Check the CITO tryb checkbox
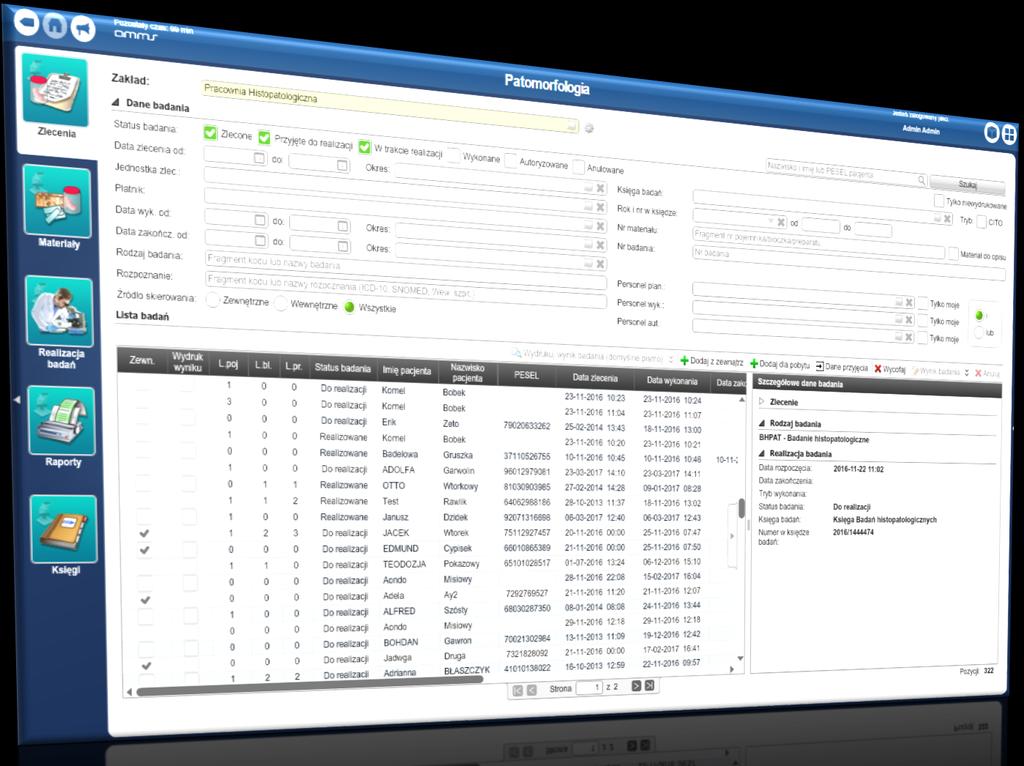Image resolution: width=1024 pixels, height=766 pixels. tap(981, 221)
